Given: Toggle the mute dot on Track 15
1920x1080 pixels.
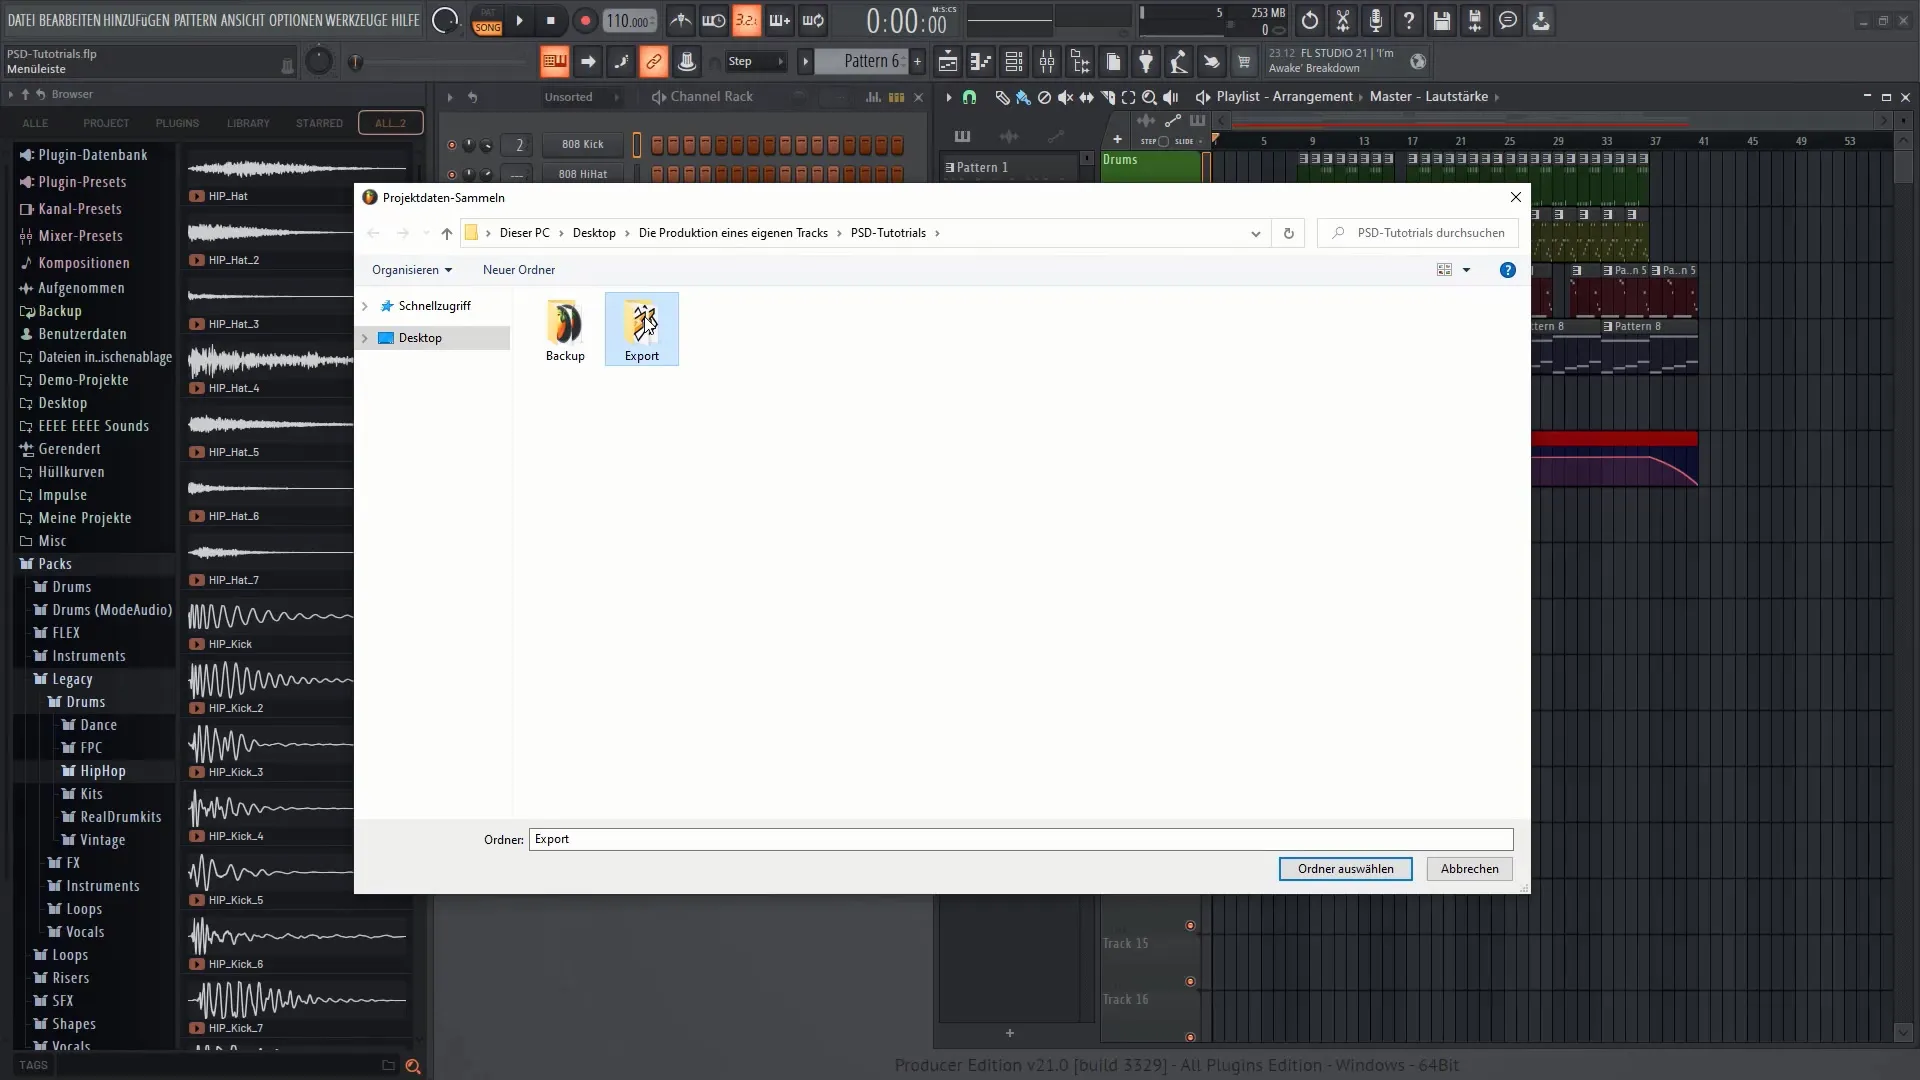Looking at the screenshot, I should coord(1190,925).
